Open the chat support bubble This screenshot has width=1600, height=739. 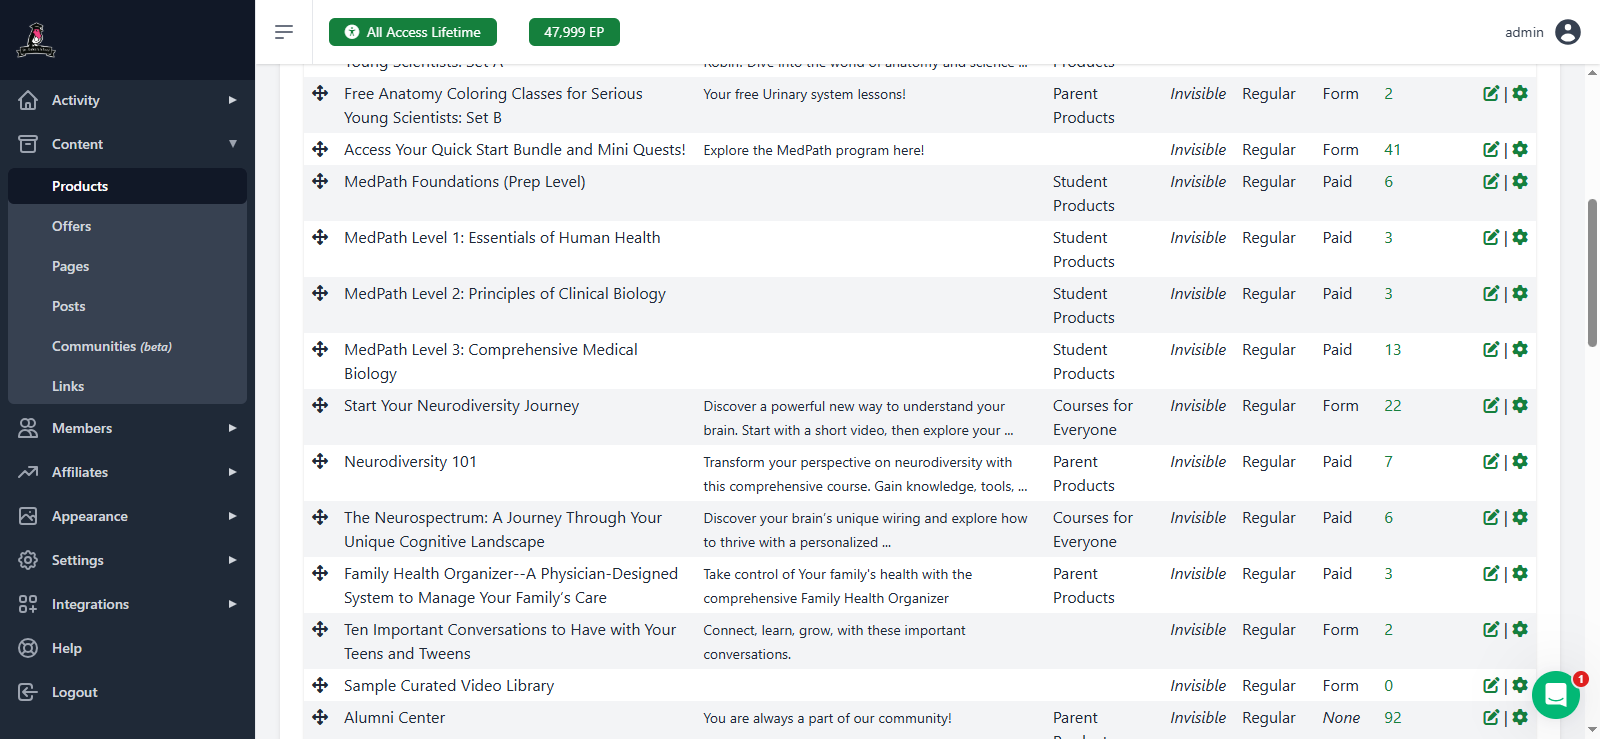[1555, 694]
